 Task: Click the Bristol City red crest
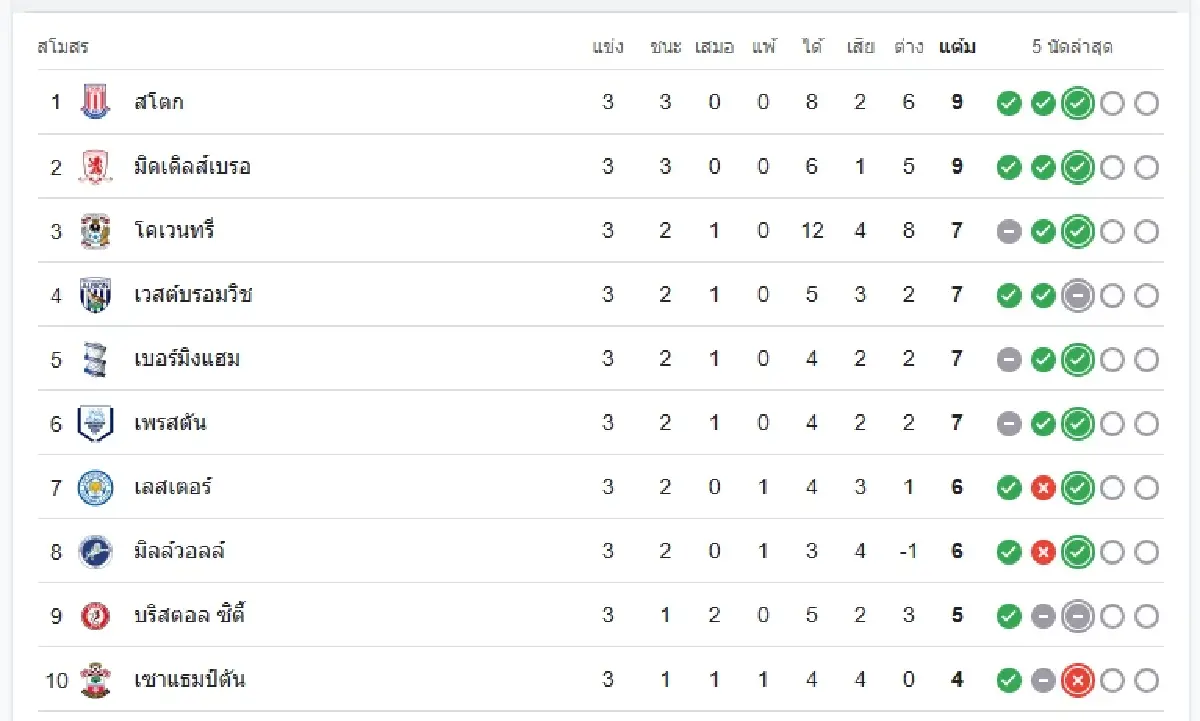[94, 616]
